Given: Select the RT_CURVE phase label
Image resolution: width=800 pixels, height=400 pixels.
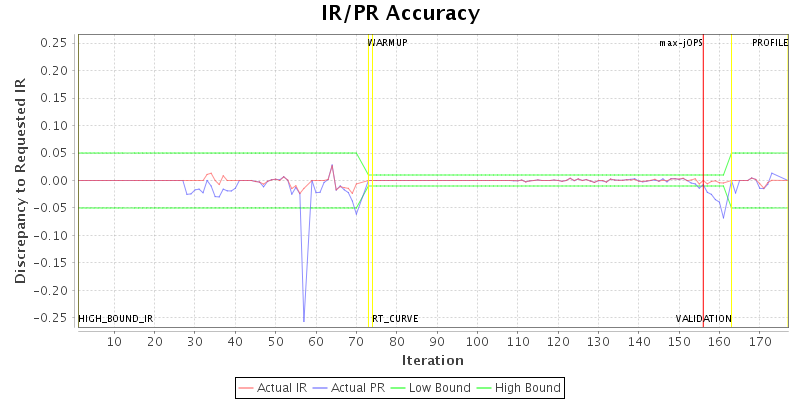Looking at the screenshot, I should (x=395, y=319).
